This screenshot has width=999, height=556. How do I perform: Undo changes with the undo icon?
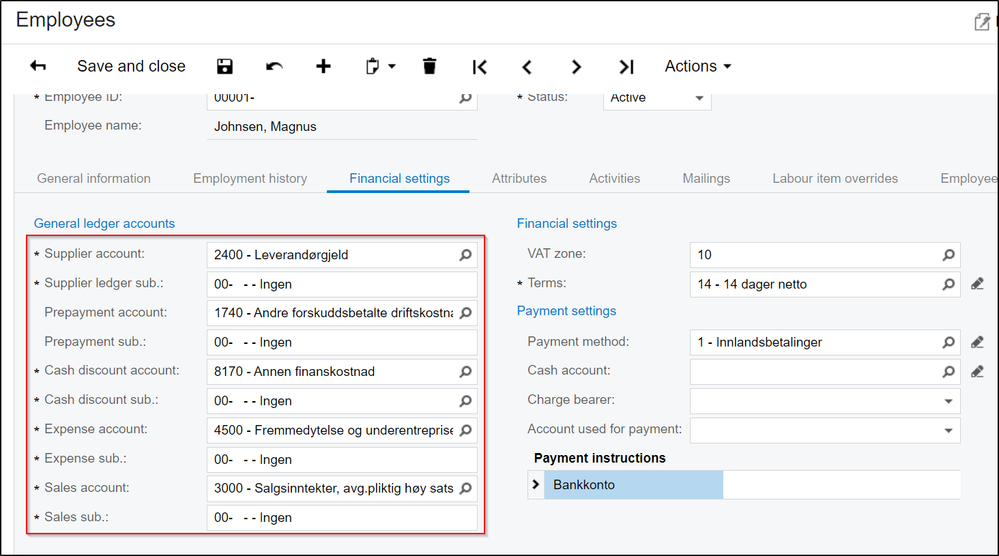(274, 66)
